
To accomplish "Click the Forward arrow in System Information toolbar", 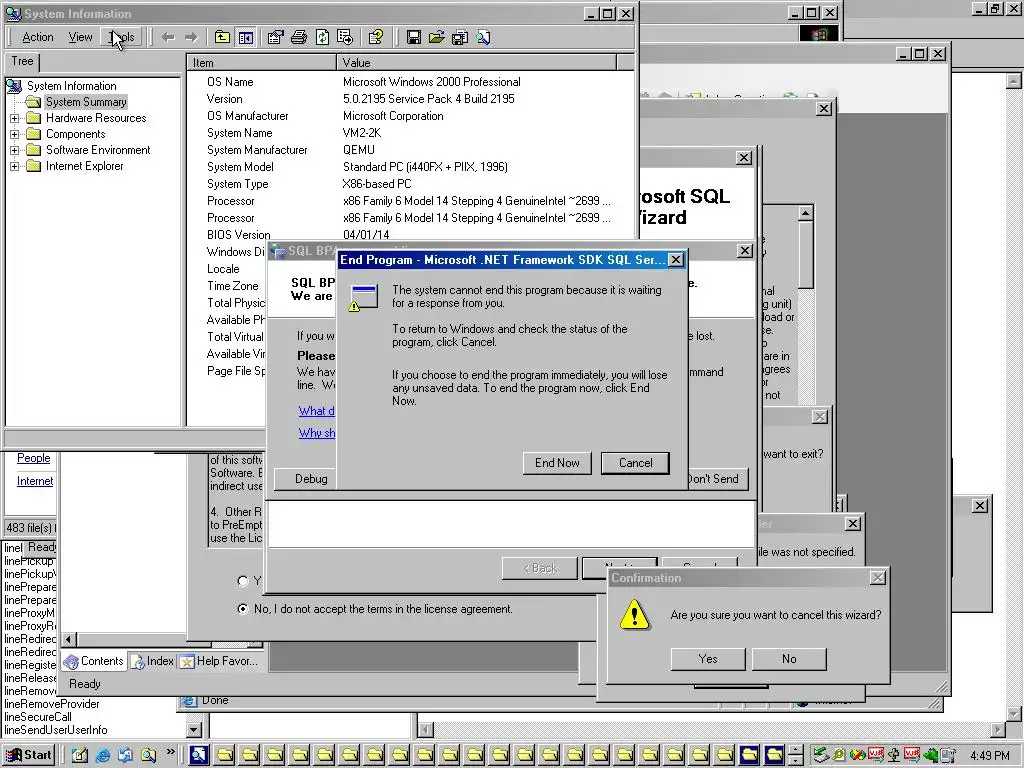I will point(191,37).
